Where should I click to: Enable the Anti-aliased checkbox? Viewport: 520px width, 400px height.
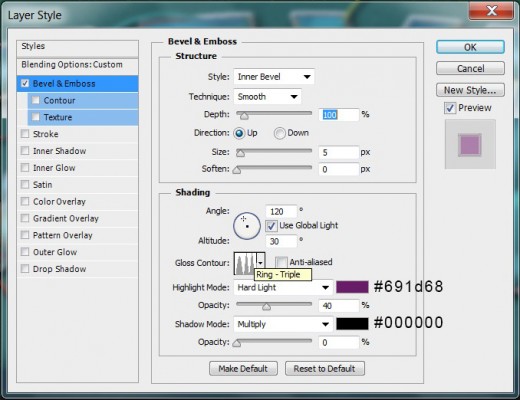click(x=281, y=262)
